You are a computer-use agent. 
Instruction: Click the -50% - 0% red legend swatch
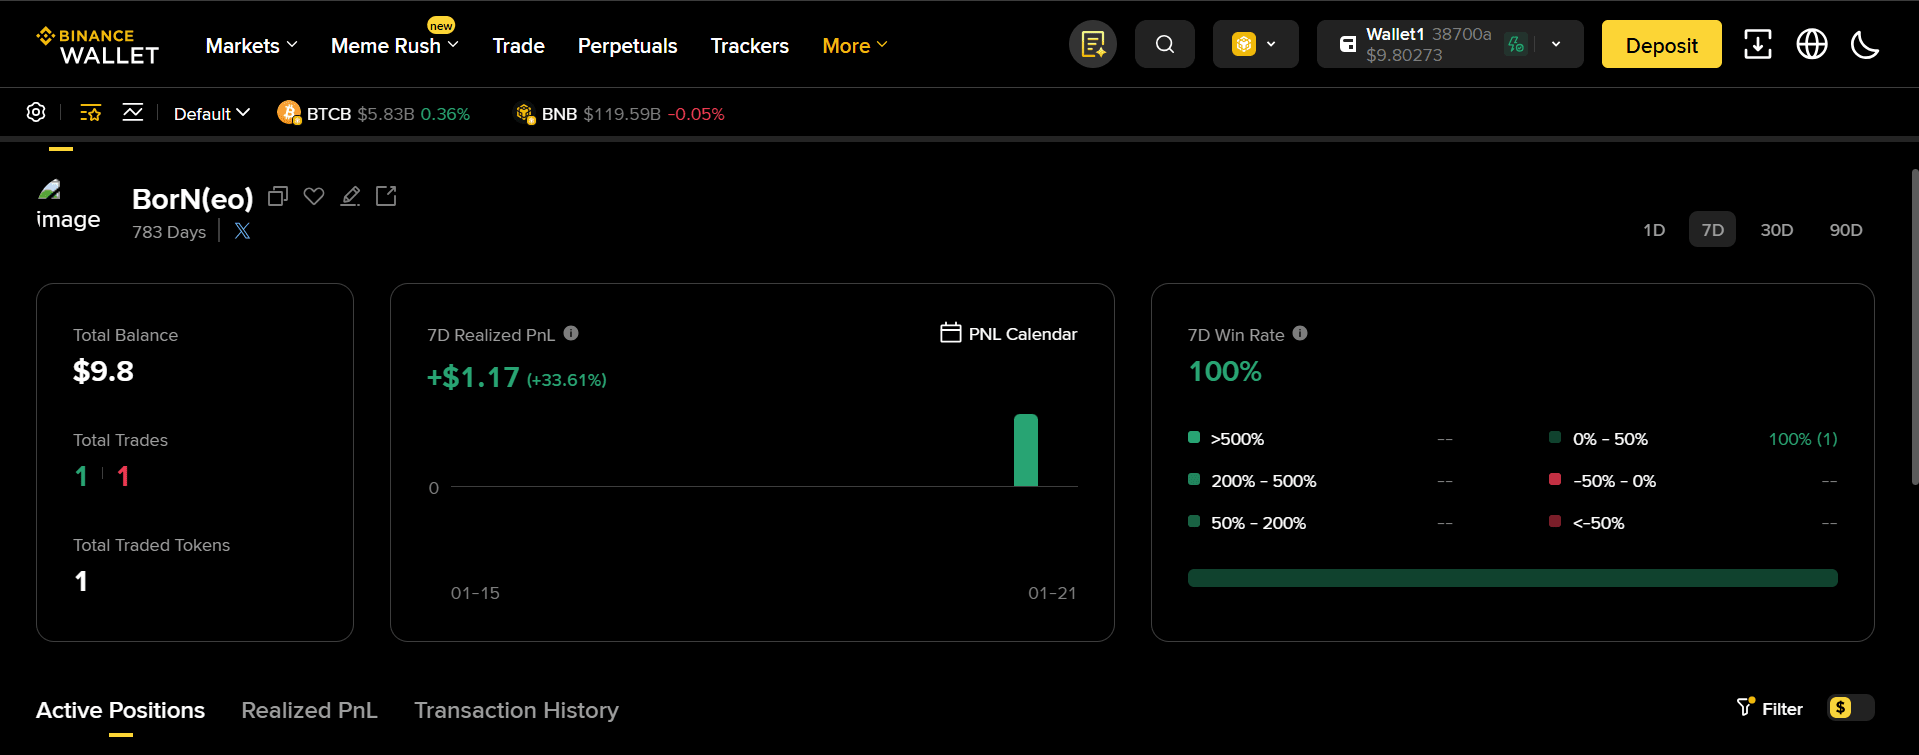(x=1555, y=479)
